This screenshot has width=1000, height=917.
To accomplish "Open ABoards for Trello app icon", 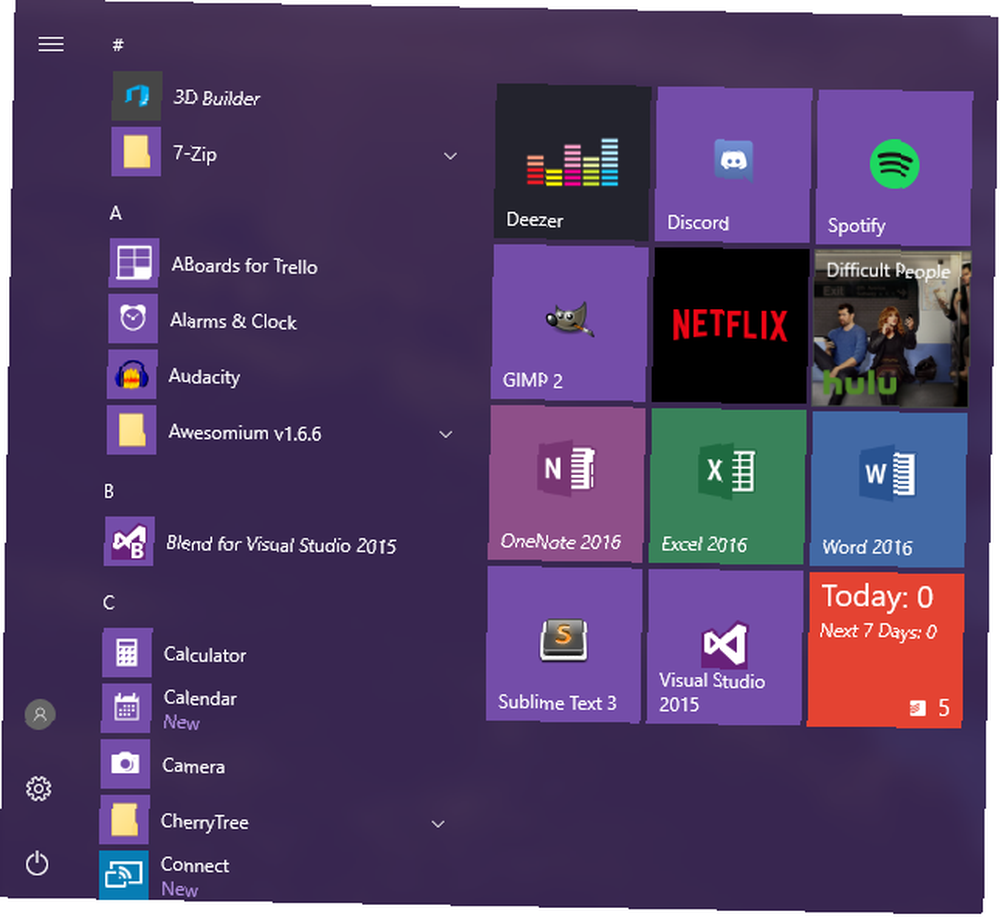I will pyautogui.click(x=134, y=263).
